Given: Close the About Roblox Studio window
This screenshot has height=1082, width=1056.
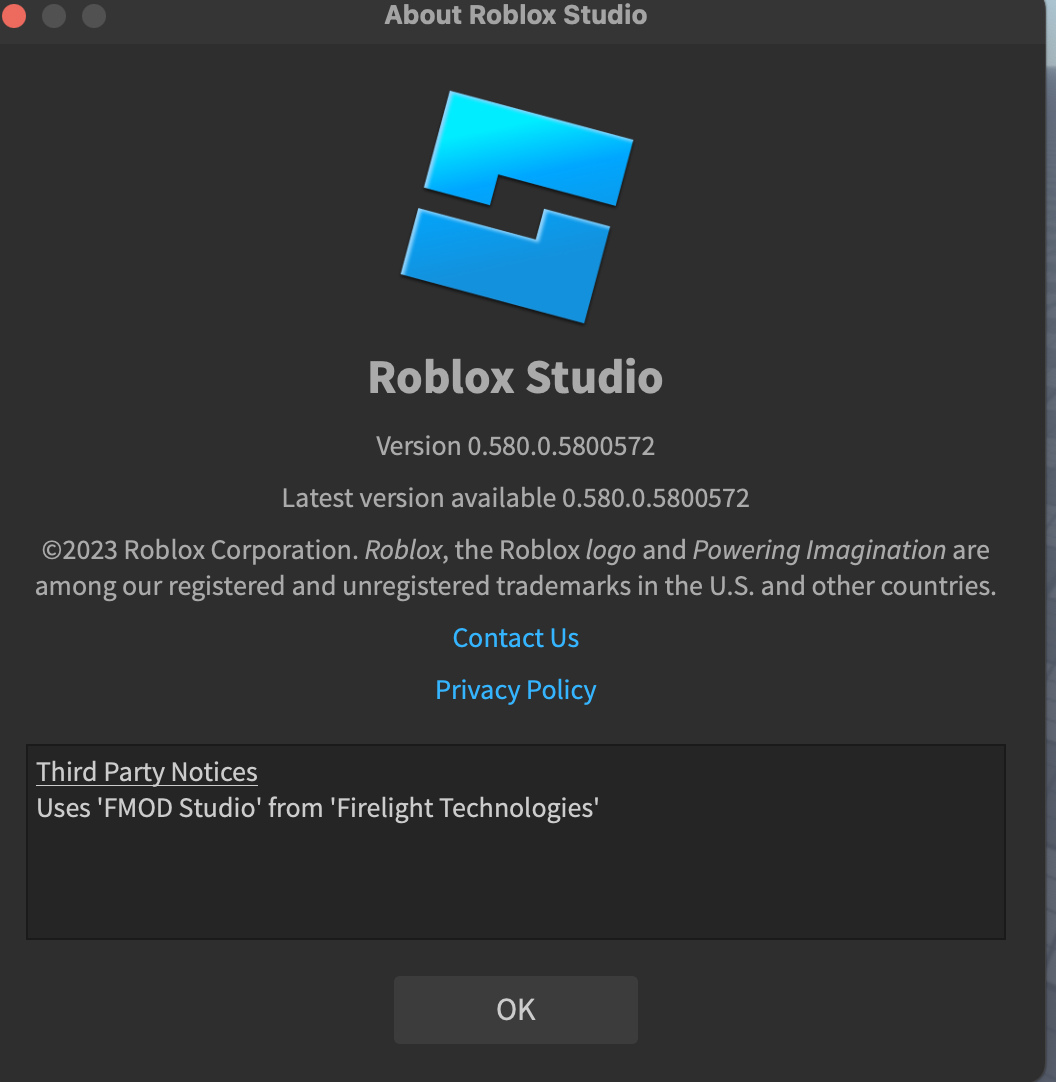Looking at the screenshot, I should 14,15.
